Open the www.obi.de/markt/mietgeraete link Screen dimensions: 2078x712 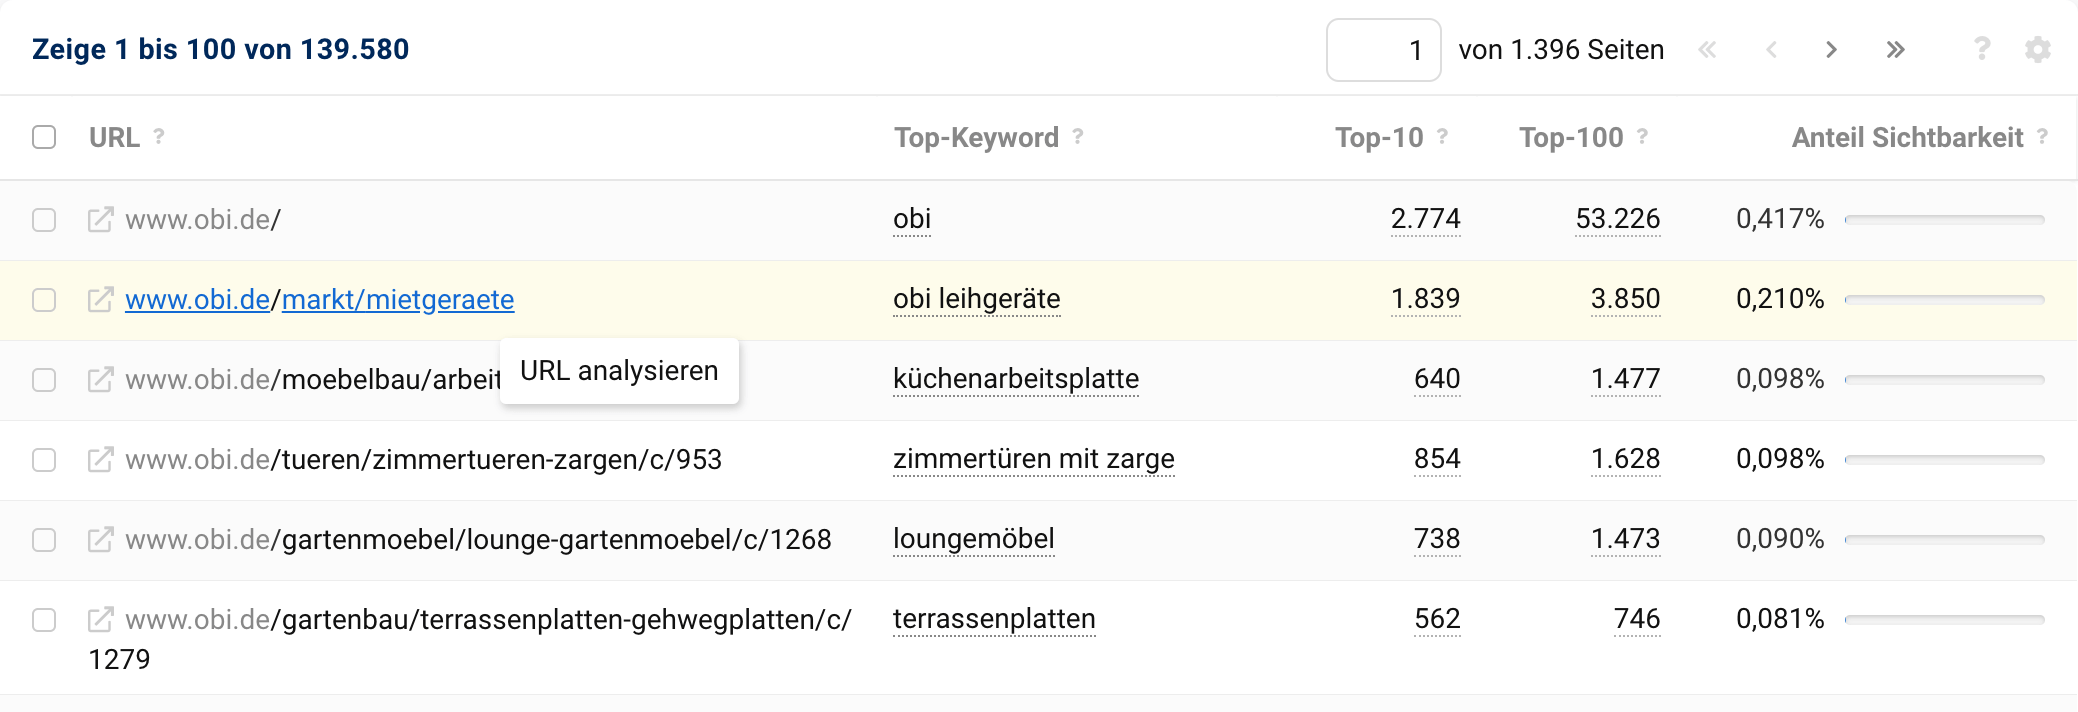(319, 299)
